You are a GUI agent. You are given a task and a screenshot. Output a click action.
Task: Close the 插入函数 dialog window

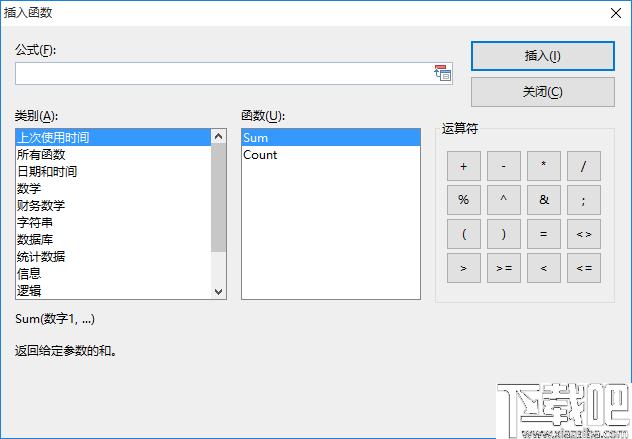coord(613,13)
